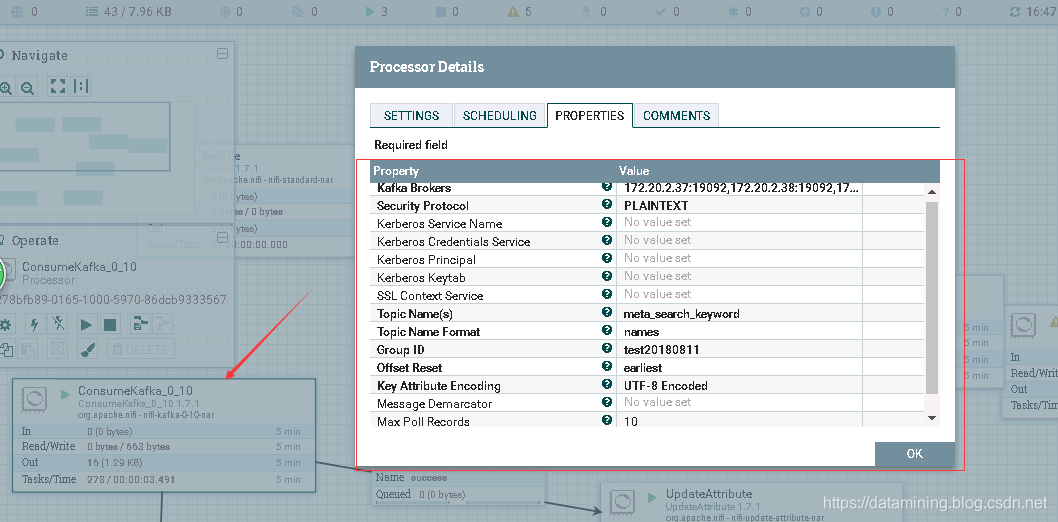Zoom in using the Navigate panel
Screen dimensions: 1058x522
6,88
